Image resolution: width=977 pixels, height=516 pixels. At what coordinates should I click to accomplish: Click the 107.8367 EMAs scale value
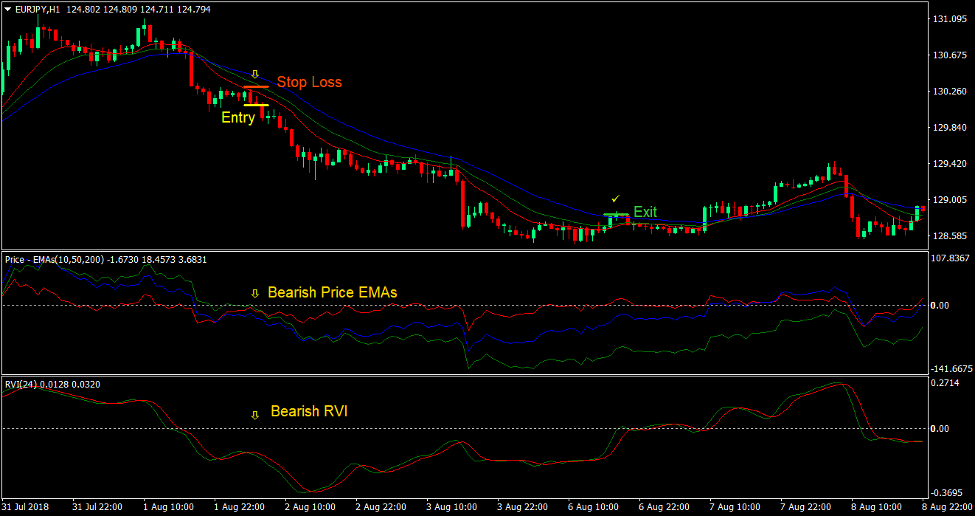[x=950, y=258]
